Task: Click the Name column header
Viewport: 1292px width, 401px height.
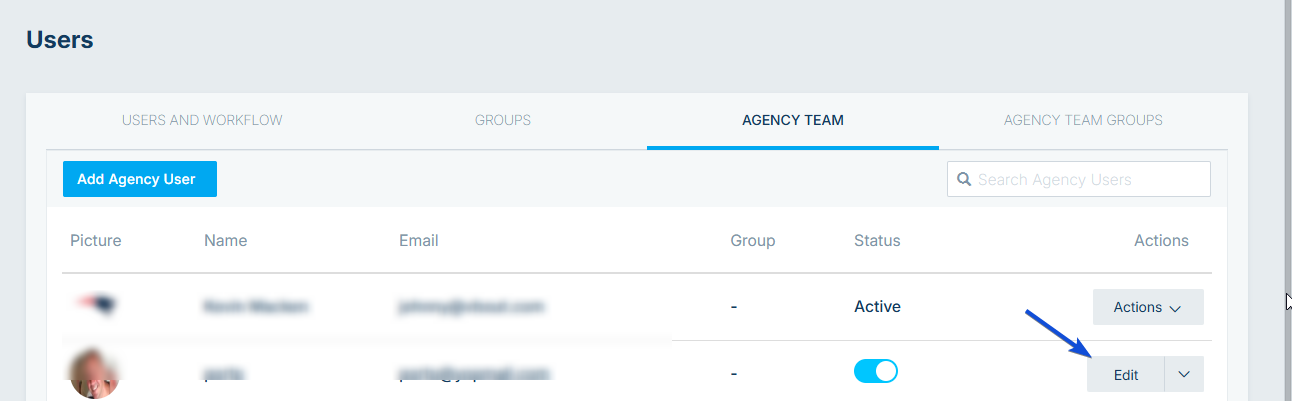Action: click(x=225, y=241)
